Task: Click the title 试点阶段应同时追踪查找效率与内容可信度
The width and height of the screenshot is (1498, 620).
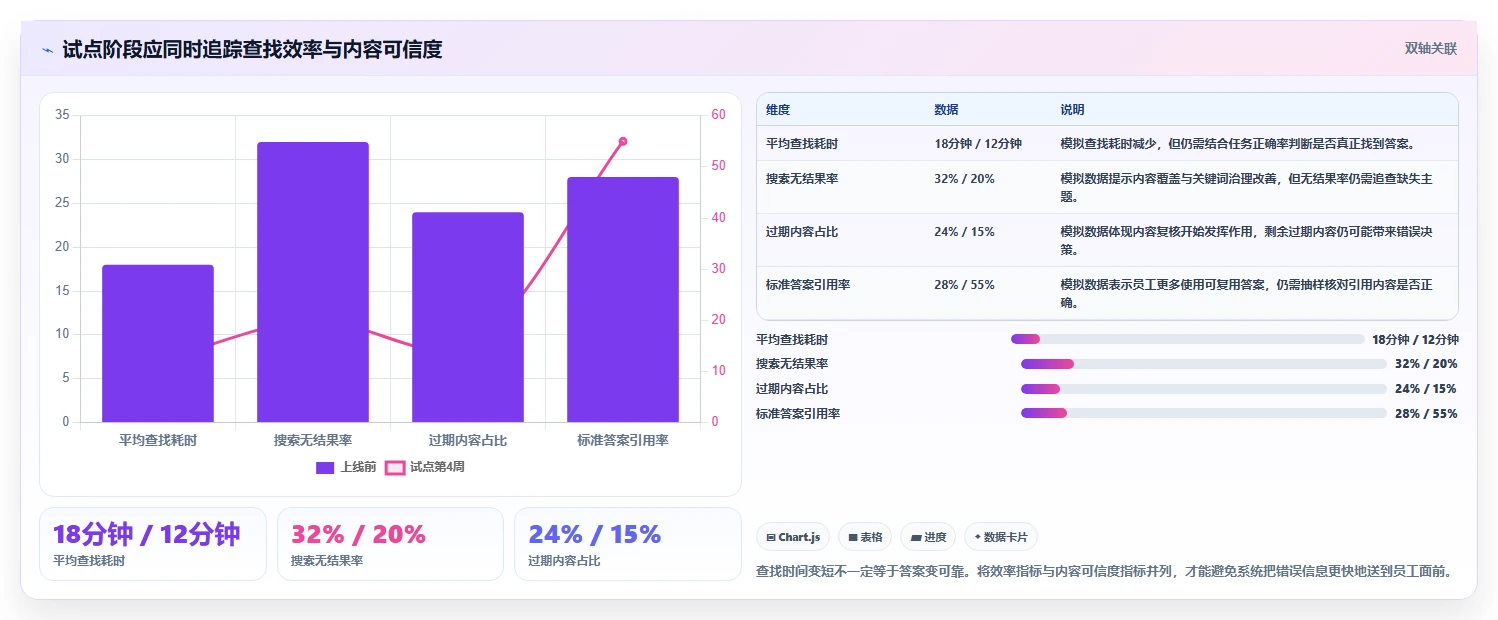Action: pos(252,50)
